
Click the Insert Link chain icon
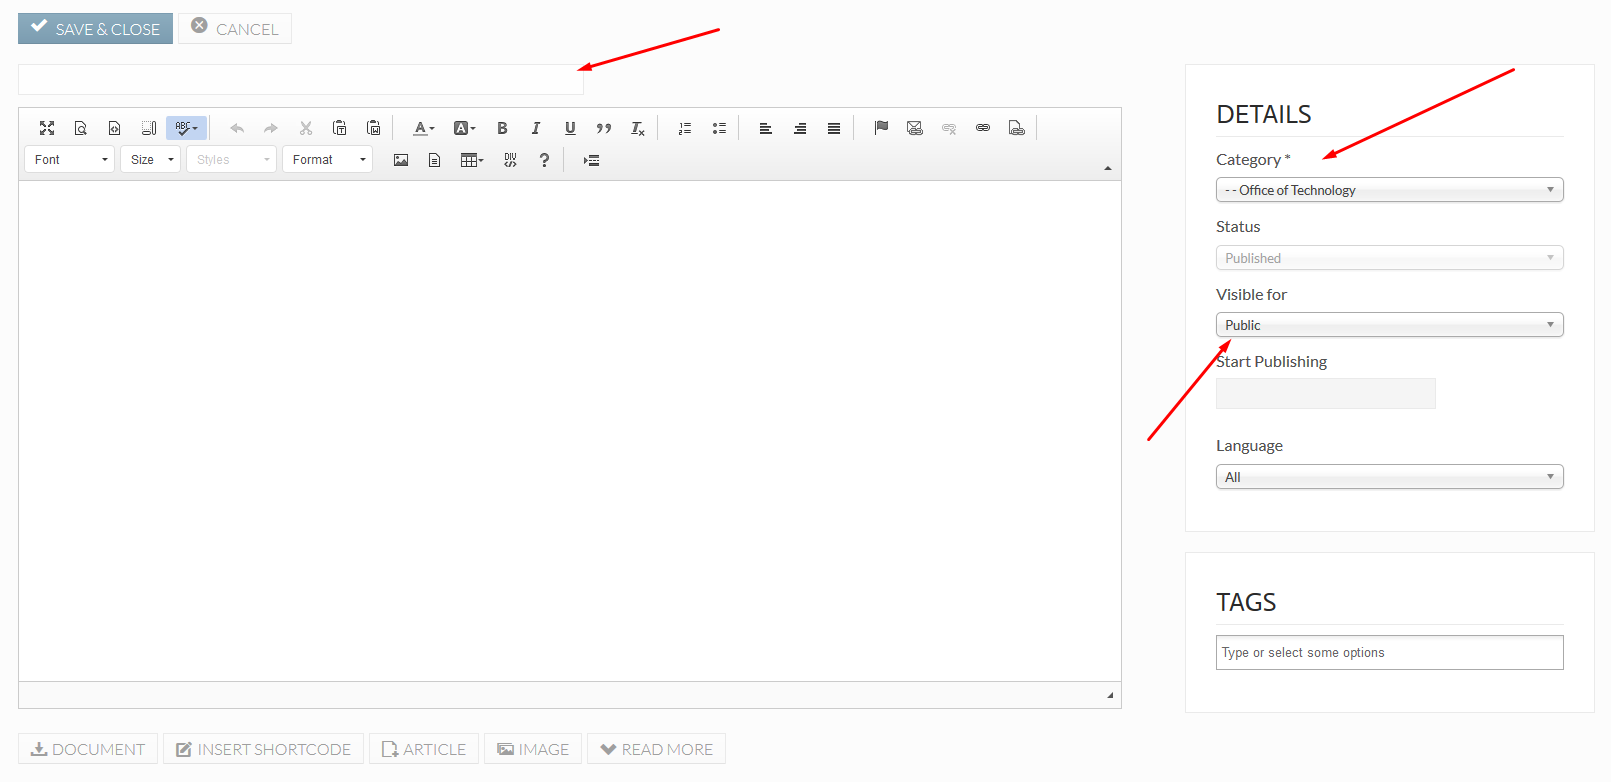(983, 128)
